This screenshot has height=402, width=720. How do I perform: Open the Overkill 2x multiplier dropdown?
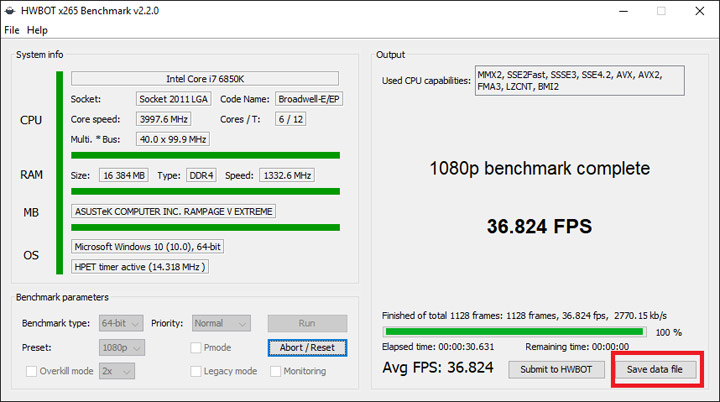click(x=117, y=371)
